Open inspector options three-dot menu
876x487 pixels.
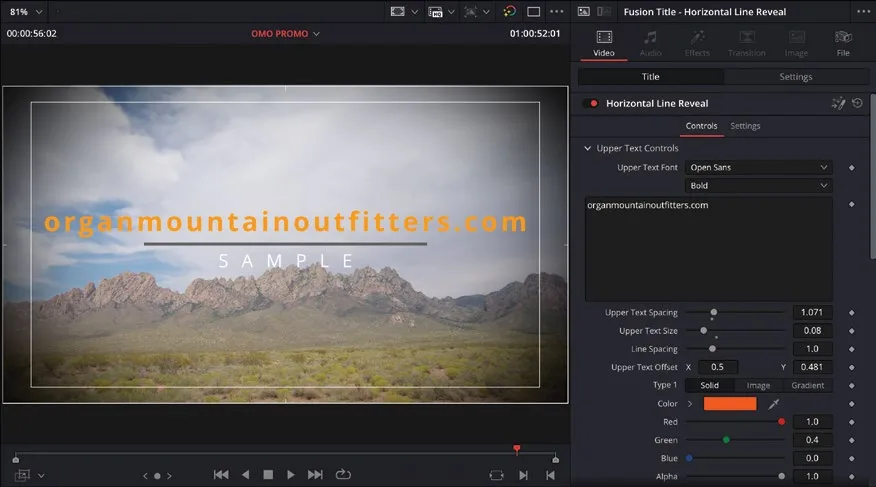point(863,12)
